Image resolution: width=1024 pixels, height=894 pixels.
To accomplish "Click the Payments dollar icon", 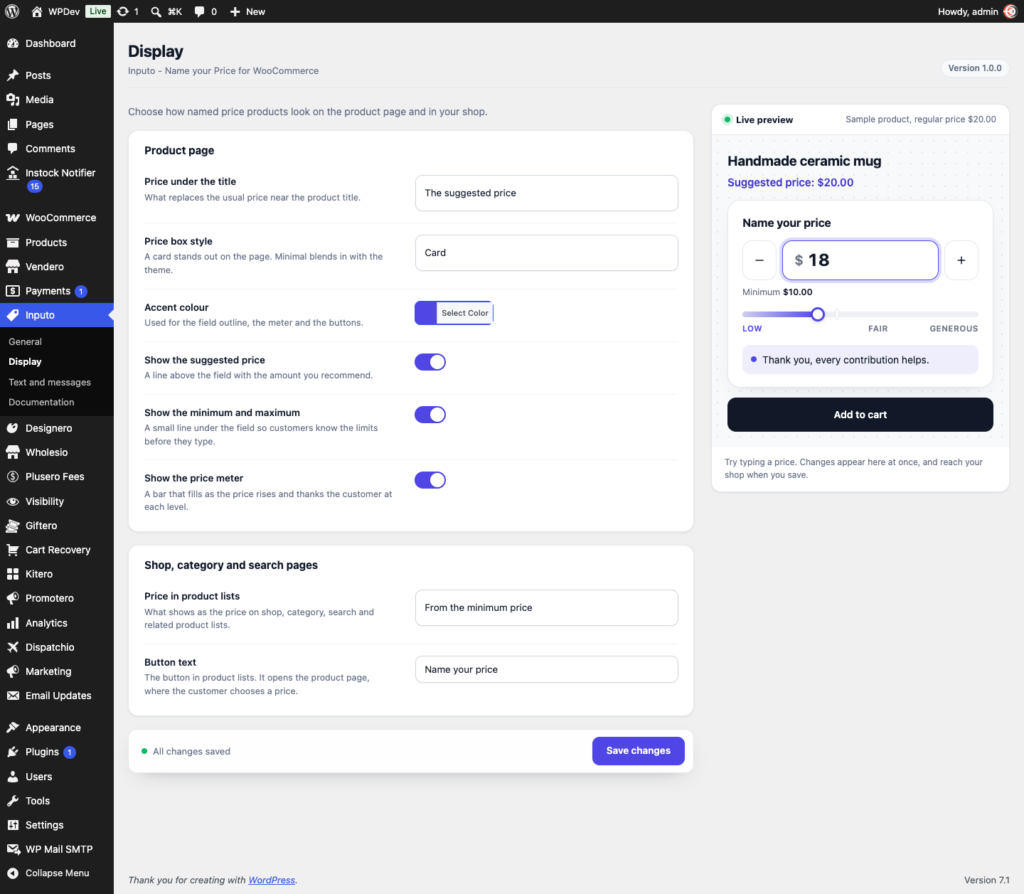I will pos(12,291).
